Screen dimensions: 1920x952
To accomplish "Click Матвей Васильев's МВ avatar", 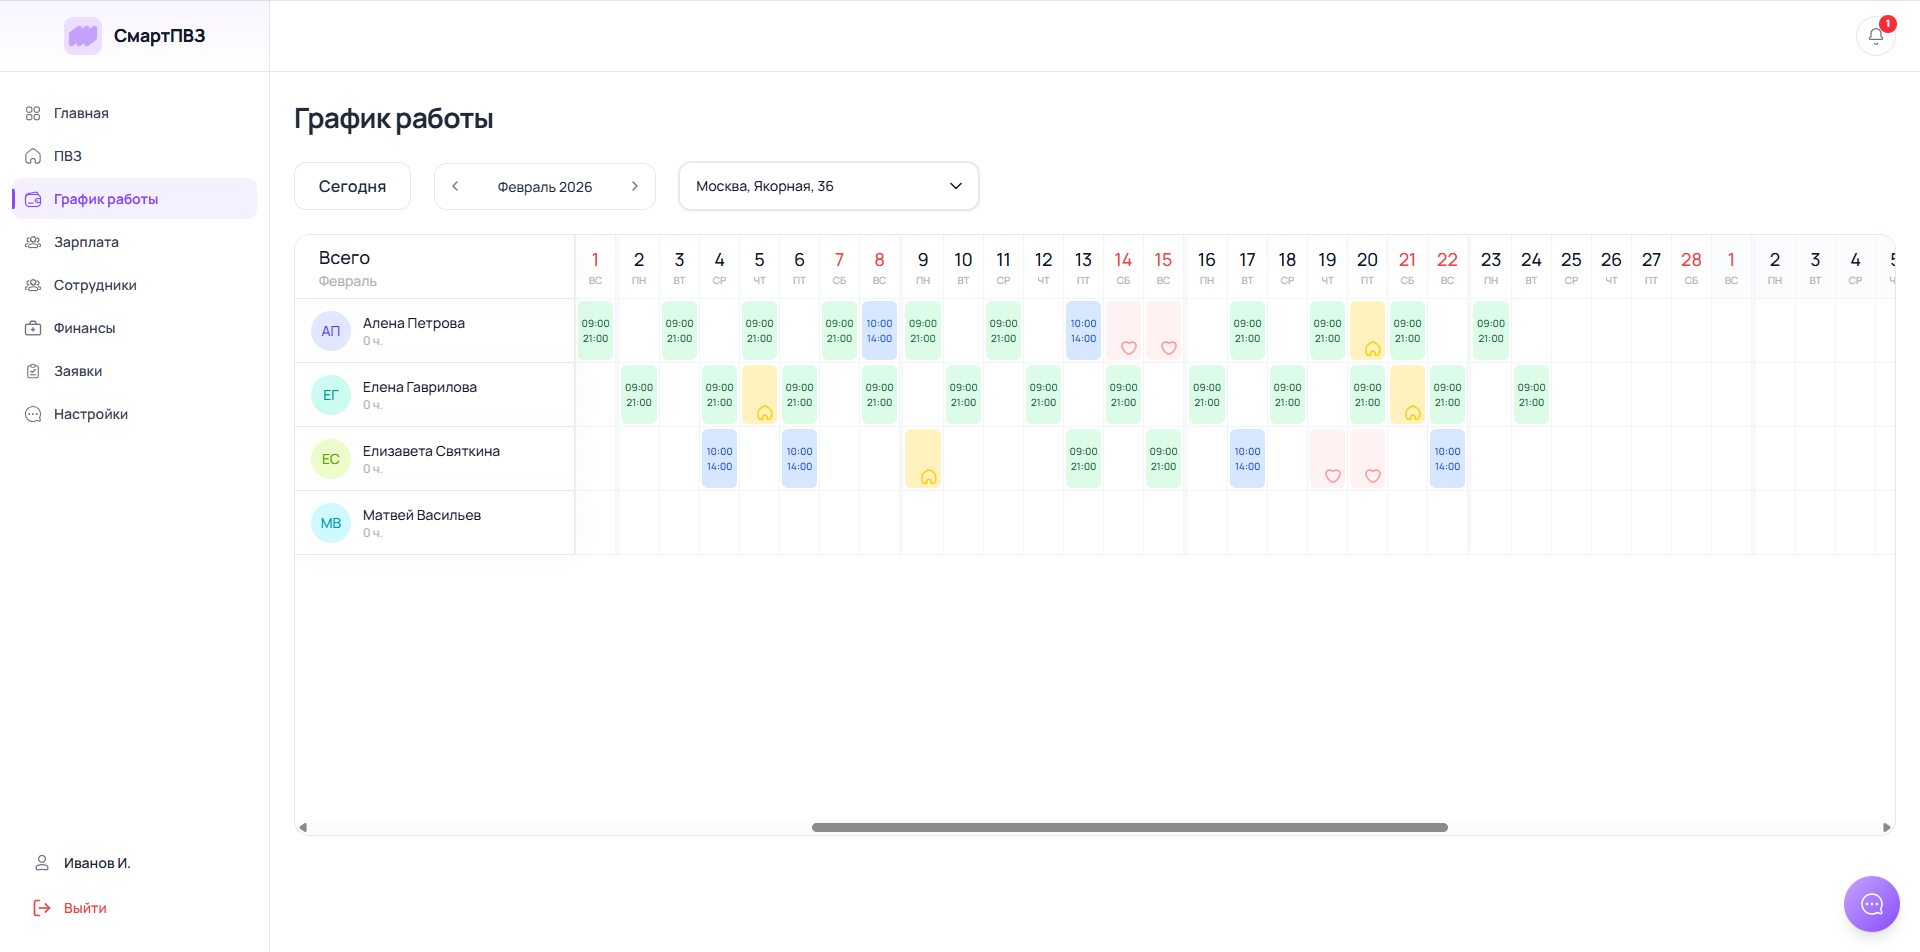I will pos(331,523).
